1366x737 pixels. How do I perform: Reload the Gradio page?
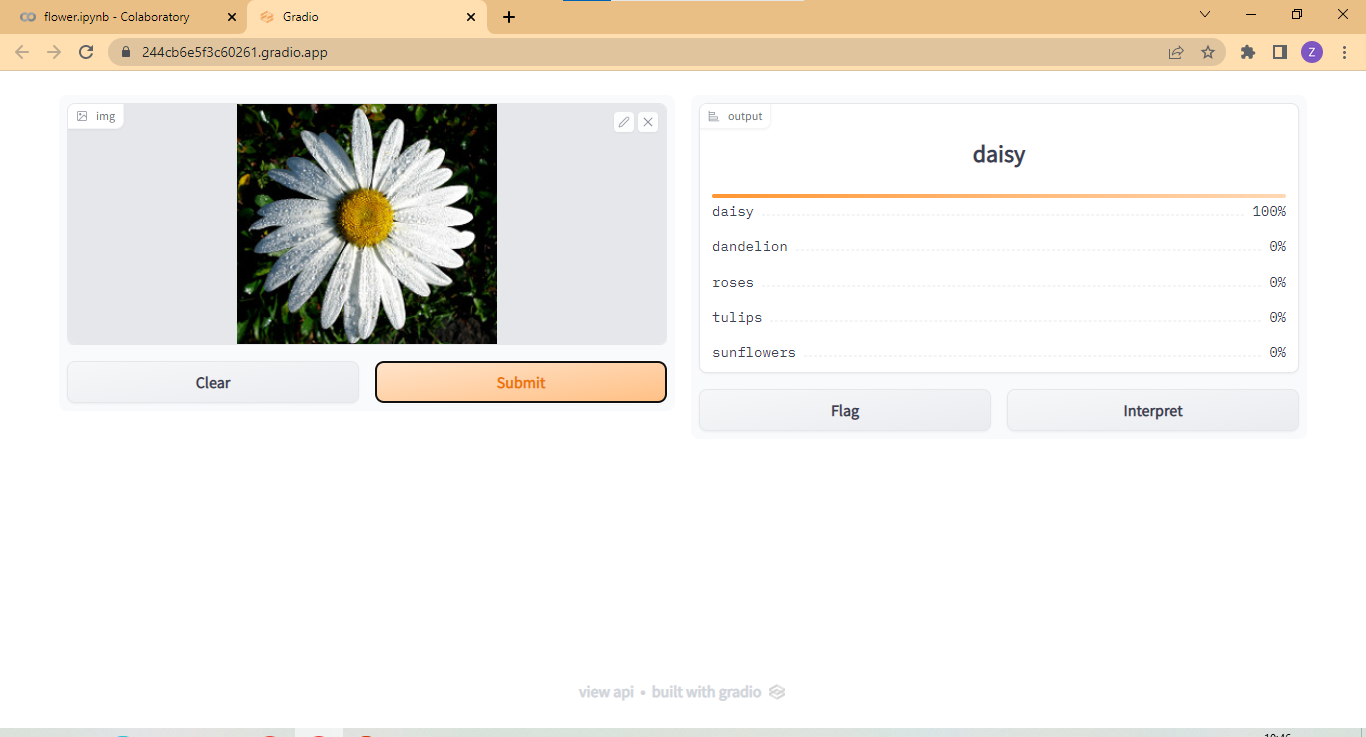[85, 52]
